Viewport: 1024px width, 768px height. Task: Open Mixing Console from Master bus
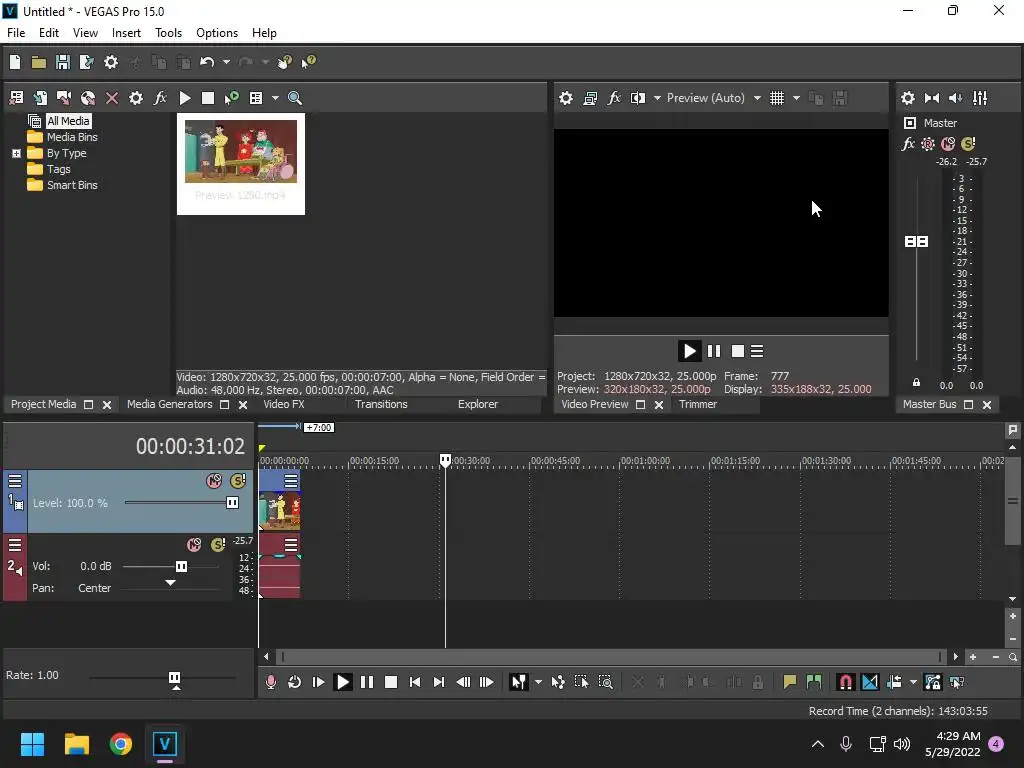[980, 98]
